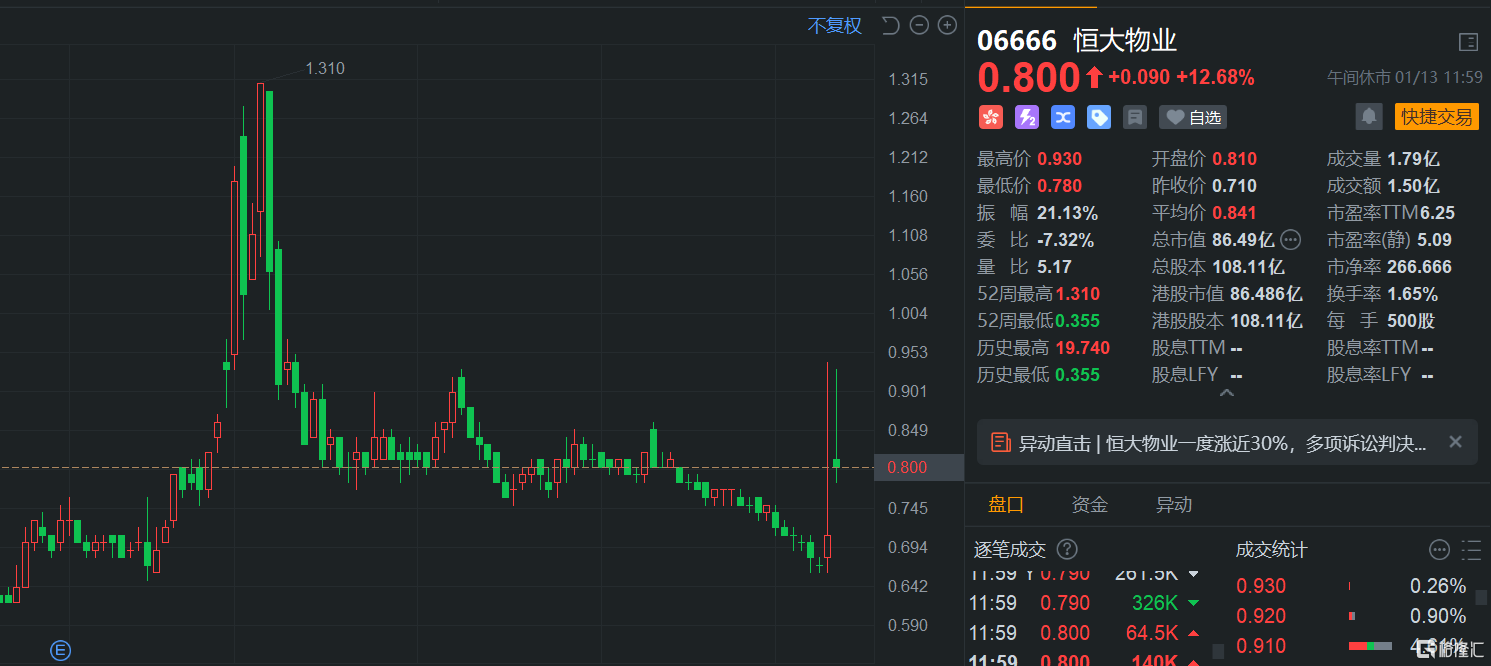Image resolution: width=1491 pixels, height=666 pixels.
Task: Zoom out the candlestick chart
Action: tap(919, 26)
